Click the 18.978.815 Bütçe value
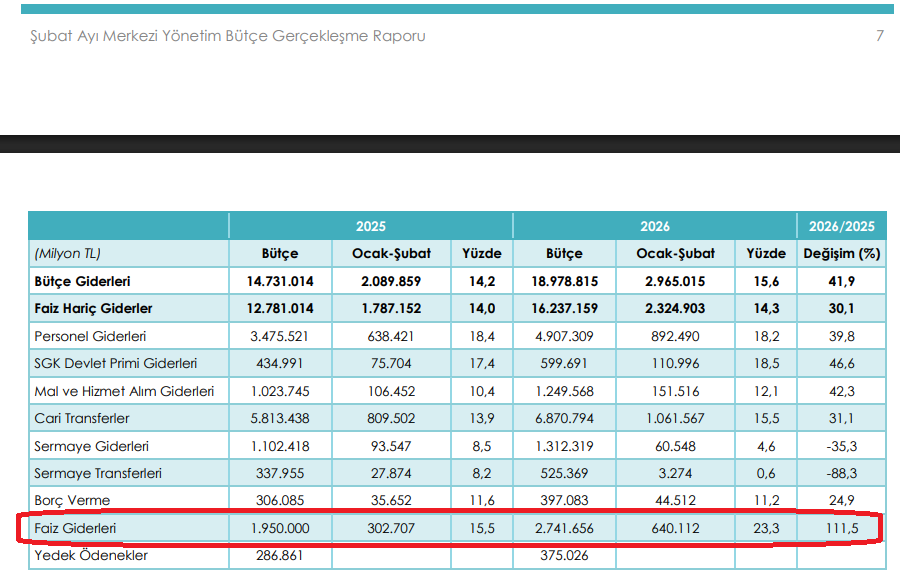 point(563,280)
